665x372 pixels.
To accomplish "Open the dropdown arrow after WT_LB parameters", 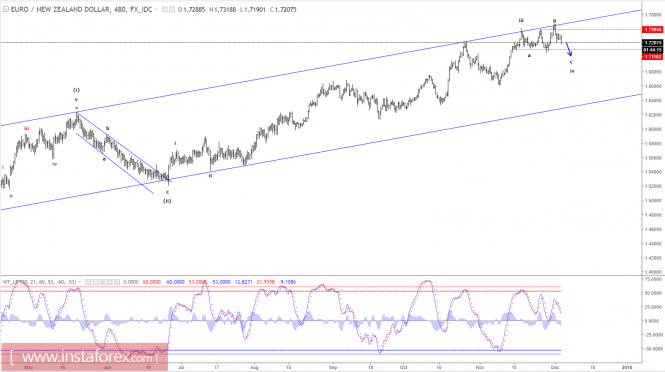I will coord(79,282).
